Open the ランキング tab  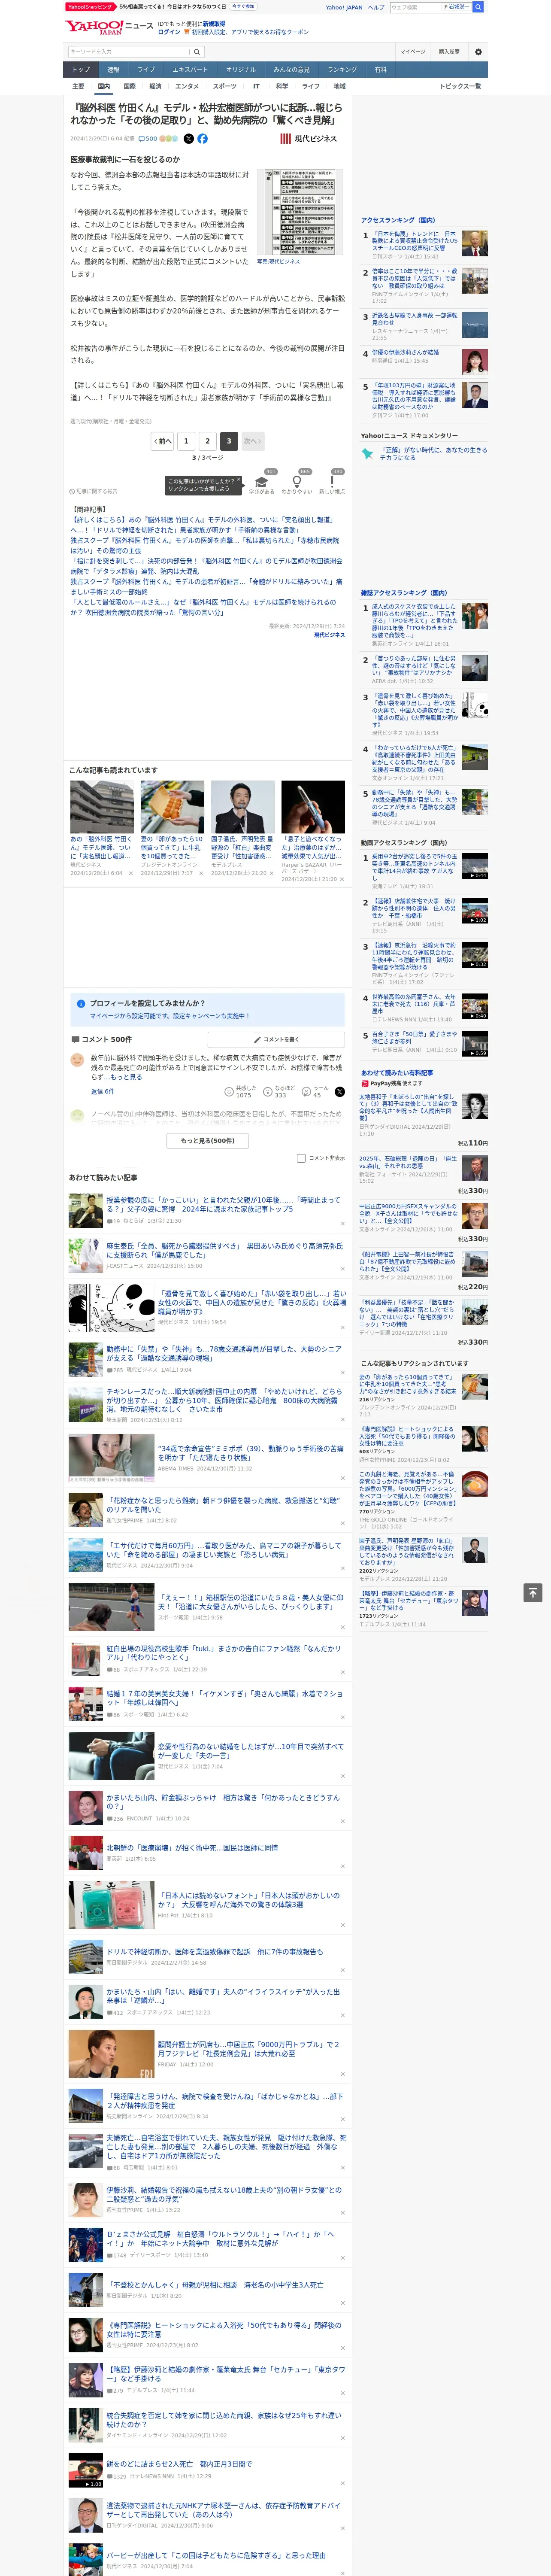(343, 70)
